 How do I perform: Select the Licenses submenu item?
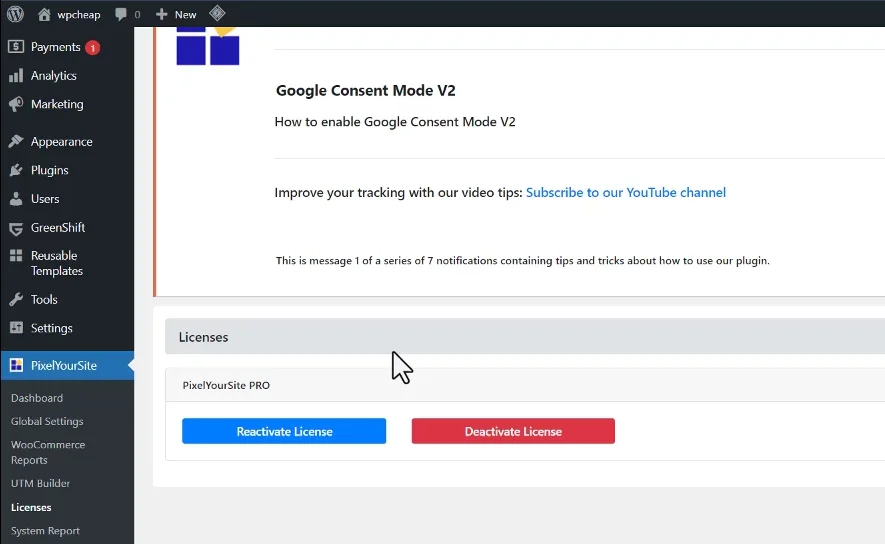click(31, 507)
